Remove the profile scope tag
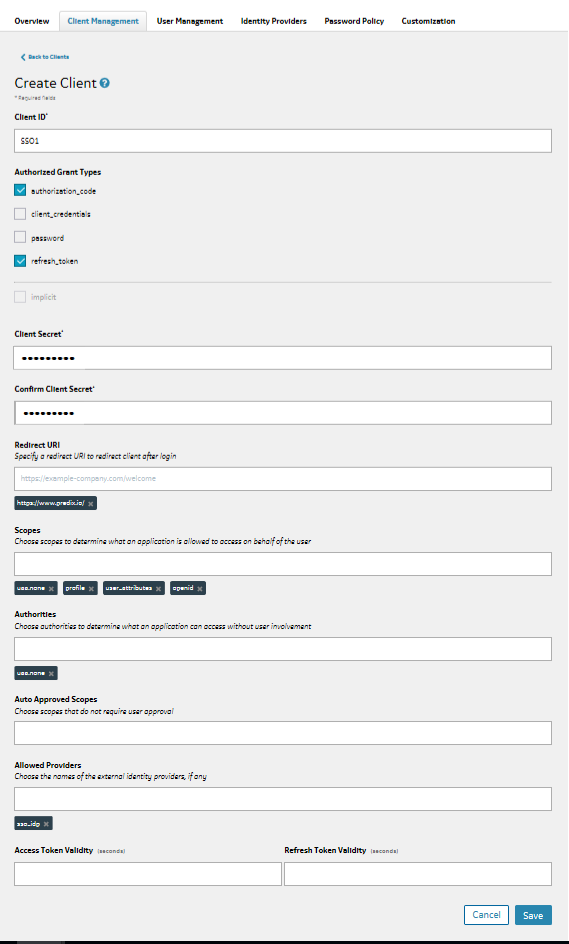Viewport: 569px width, 944px height. [92, 589]
